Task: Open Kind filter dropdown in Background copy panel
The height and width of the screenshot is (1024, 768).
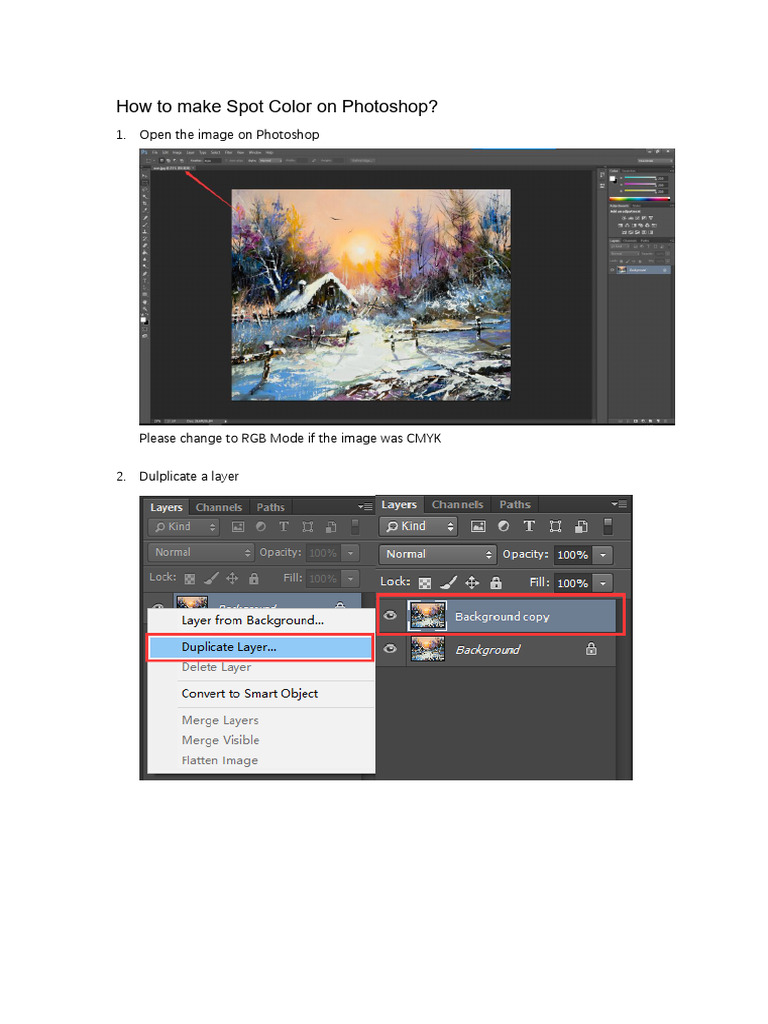Action: (418, 526)
